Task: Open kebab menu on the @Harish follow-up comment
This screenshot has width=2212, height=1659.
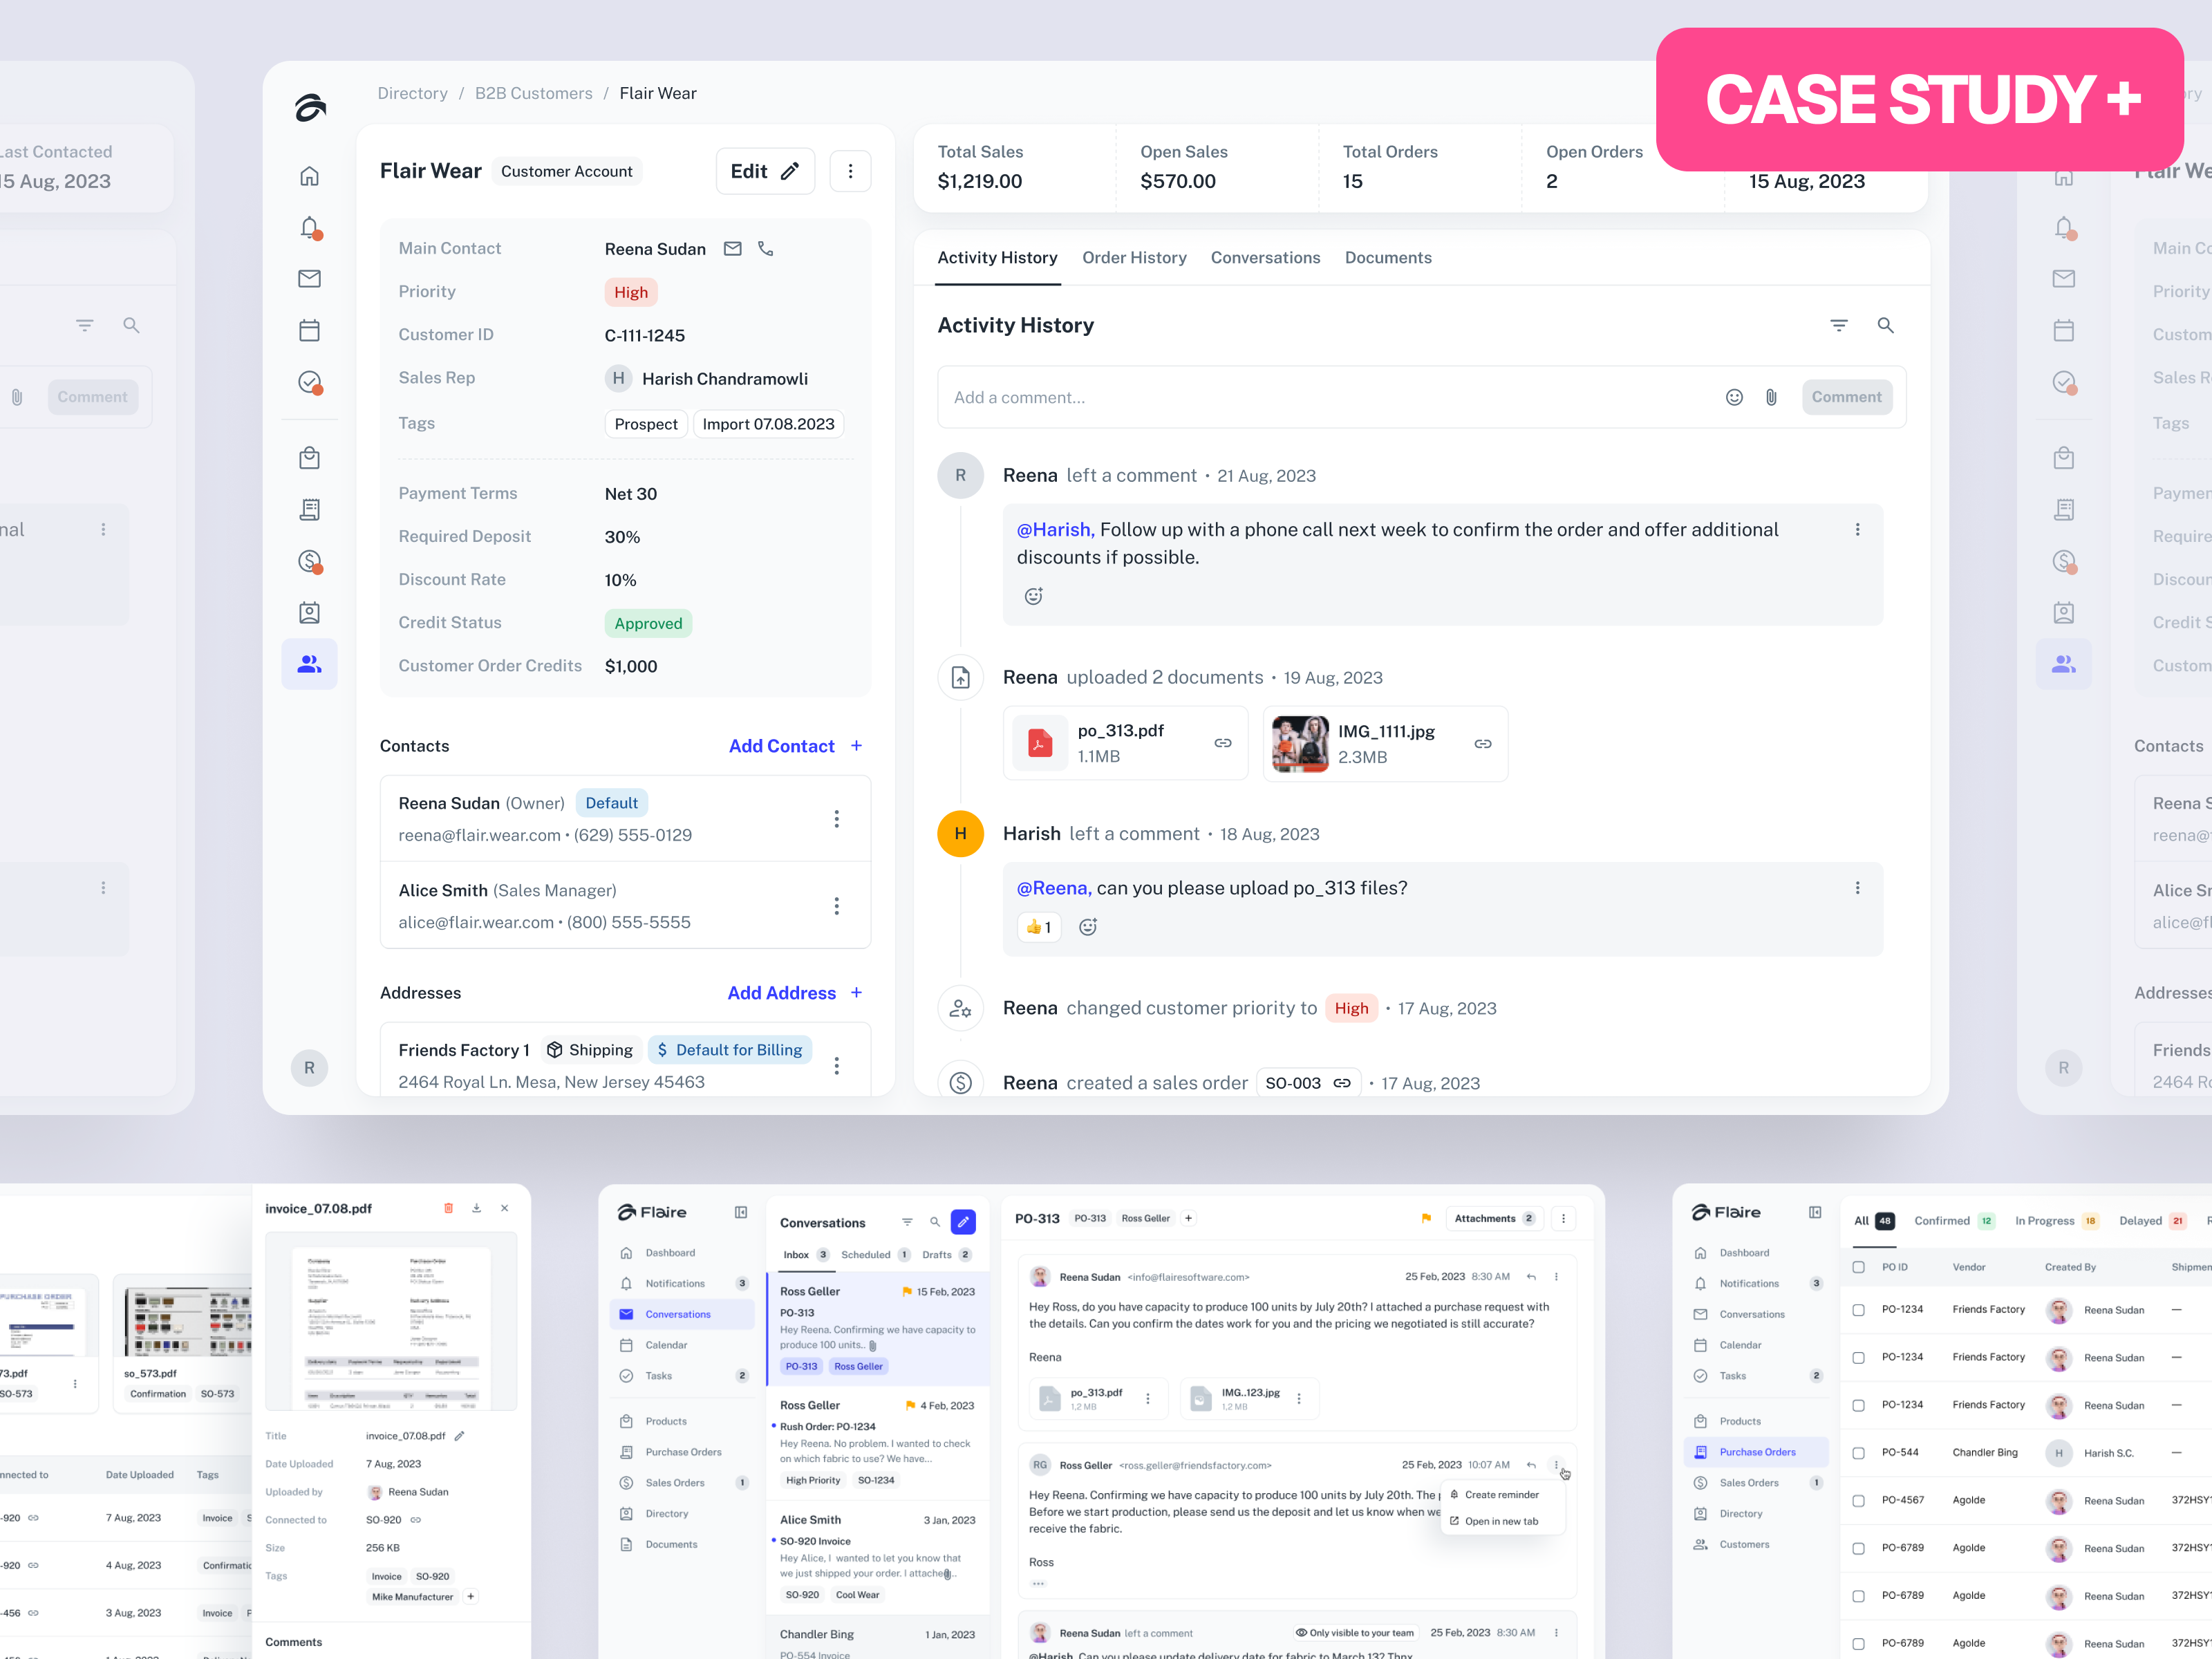Action: tap(1857, 530)
